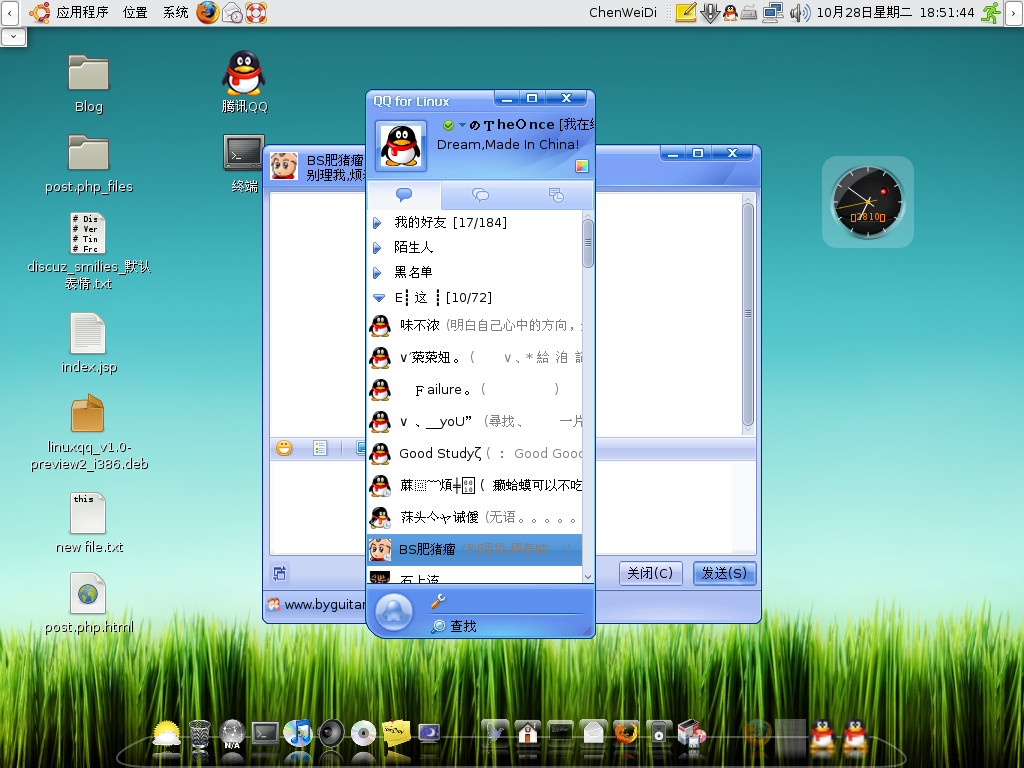This screenshot has width=1024, height=768.
Task: Open the online status dropdown arrow in QQ
Action: point(462,125)
